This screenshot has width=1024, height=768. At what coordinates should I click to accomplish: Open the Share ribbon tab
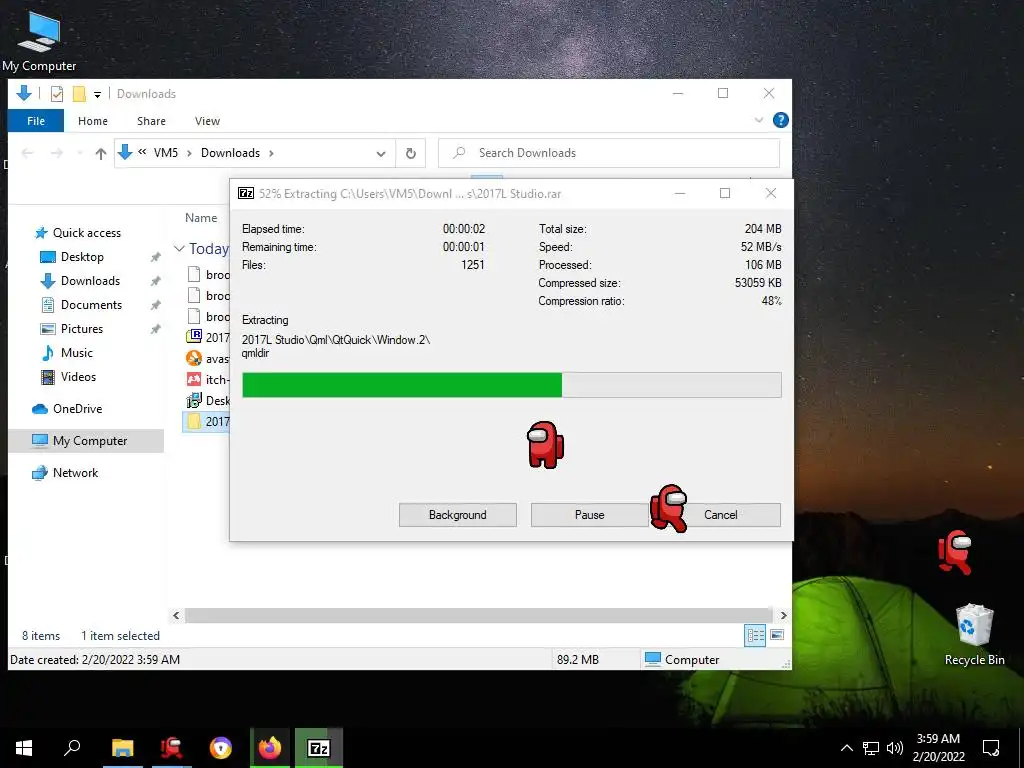[x=151, y=121]
